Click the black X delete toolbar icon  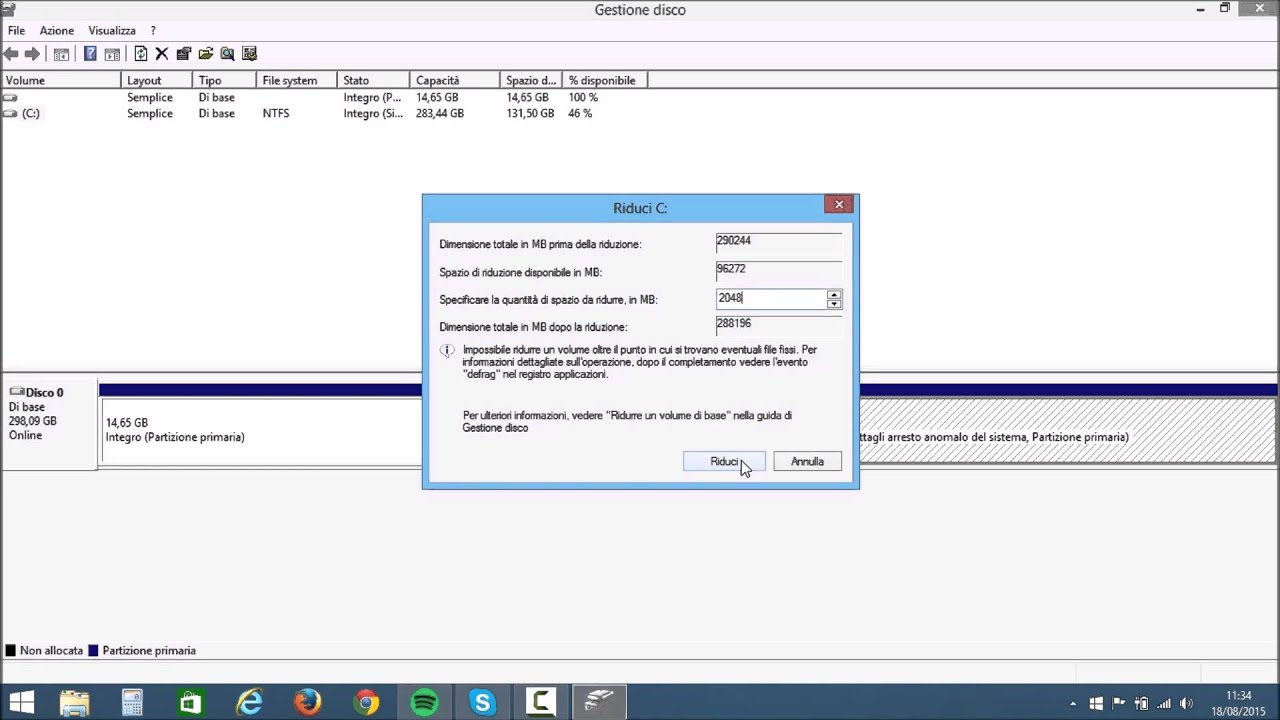point(162,54)
